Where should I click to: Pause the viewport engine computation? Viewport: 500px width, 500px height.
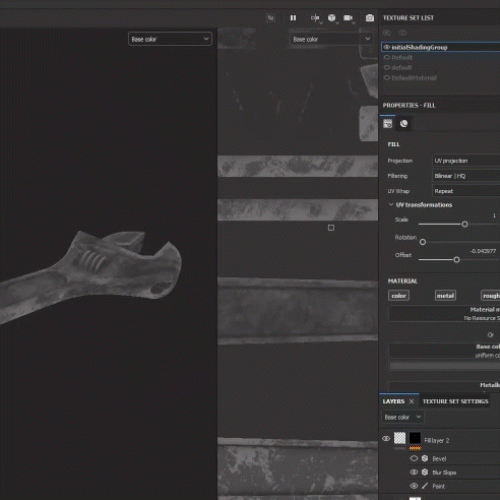tap(293, 18)
